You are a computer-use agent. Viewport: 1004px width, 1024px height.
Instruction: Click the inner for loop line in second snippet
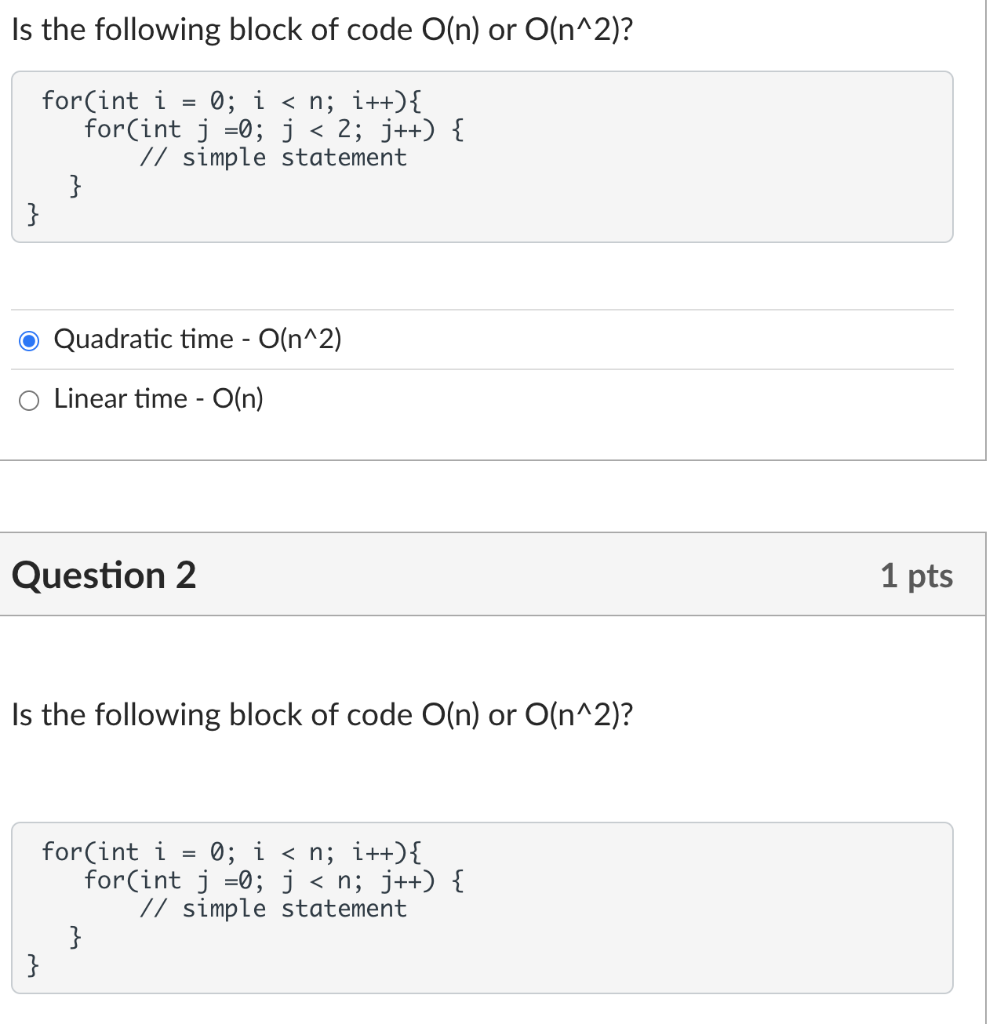270,879
